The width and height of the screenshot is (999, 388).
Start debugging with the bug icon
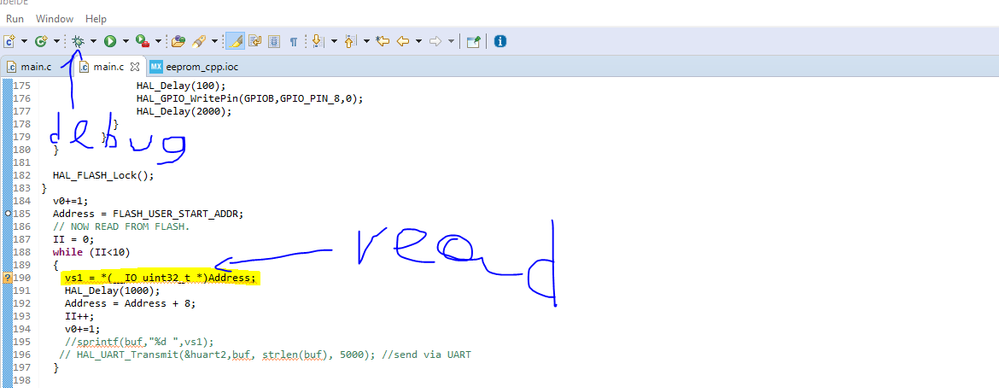click(78, 41)
